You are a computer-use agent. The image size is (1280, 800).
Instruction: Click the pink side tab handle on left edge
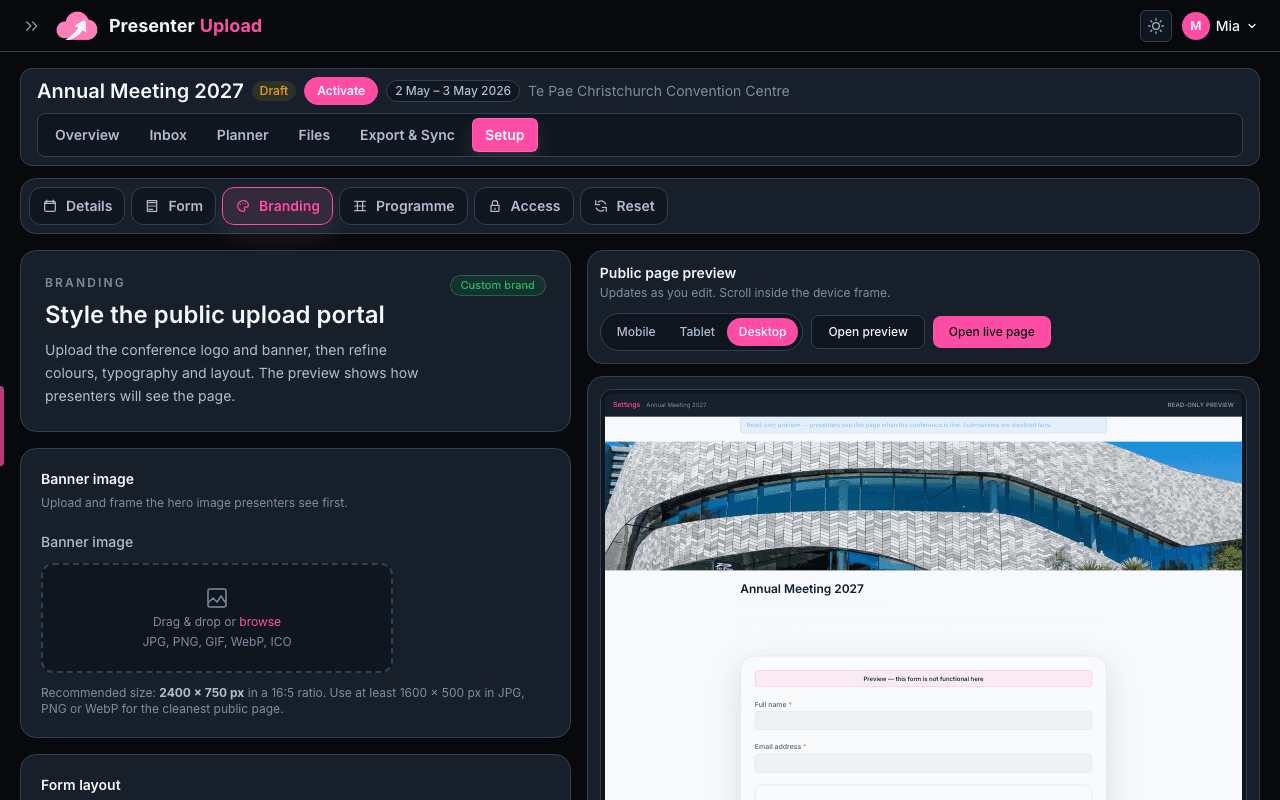[x=2, y=426]
